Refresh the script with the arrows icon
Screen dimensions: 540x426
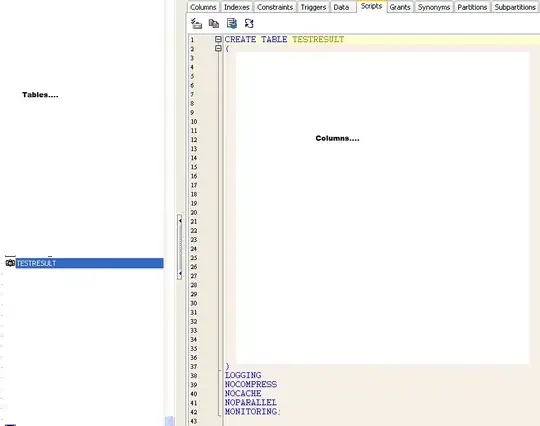(249, 23)
